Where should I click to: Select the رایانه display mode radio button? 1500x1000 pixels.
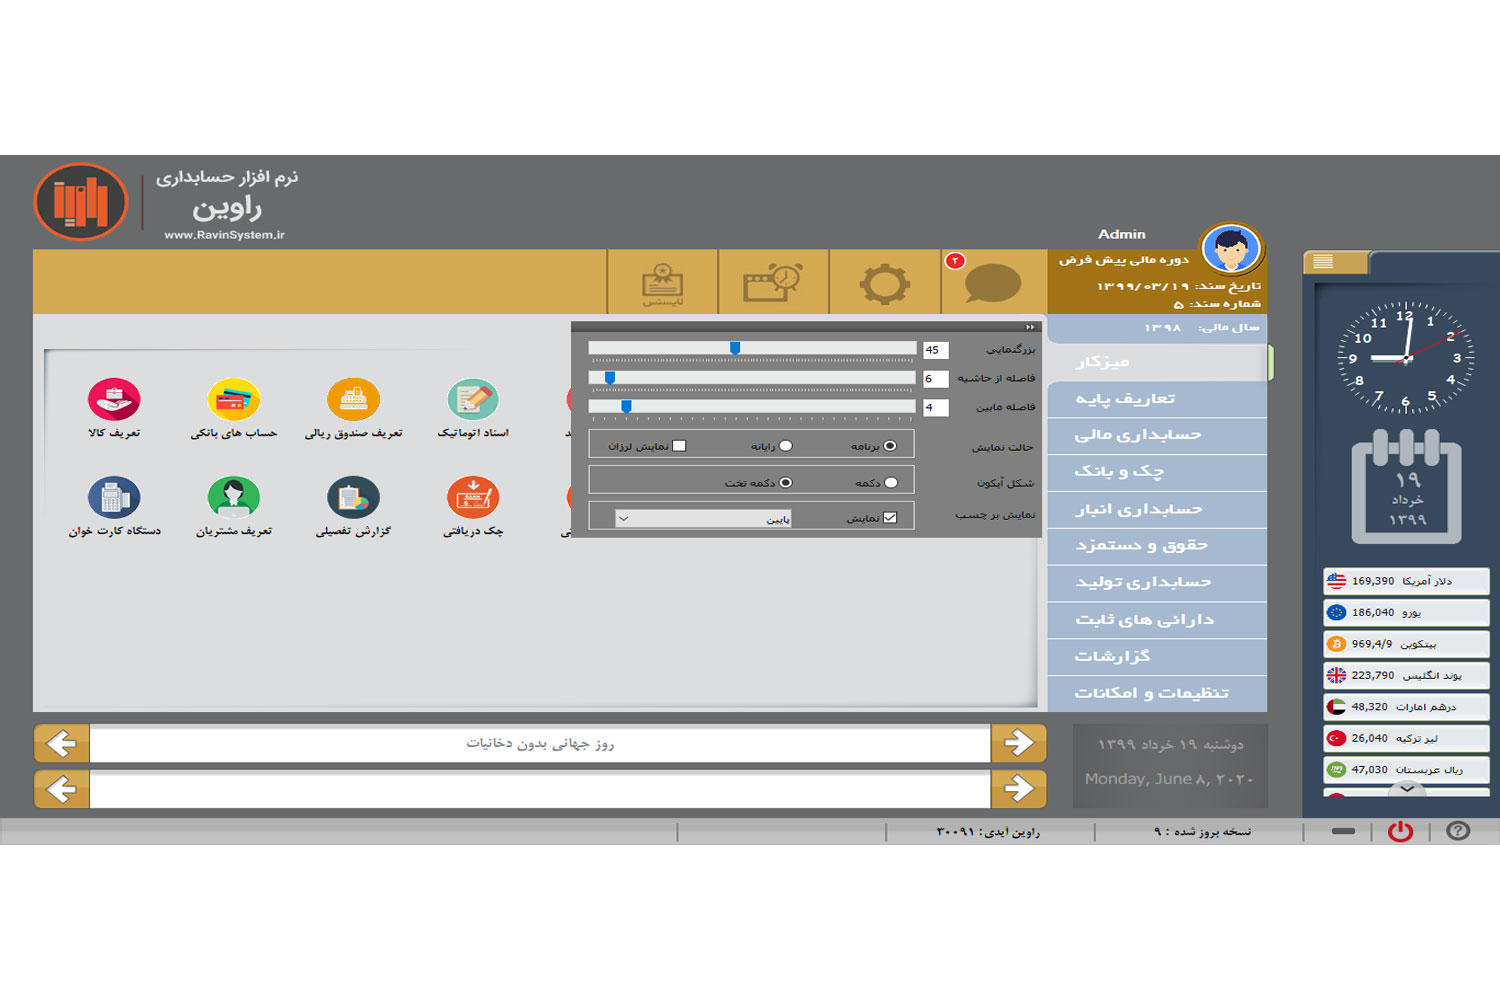[x=786, y=446]
